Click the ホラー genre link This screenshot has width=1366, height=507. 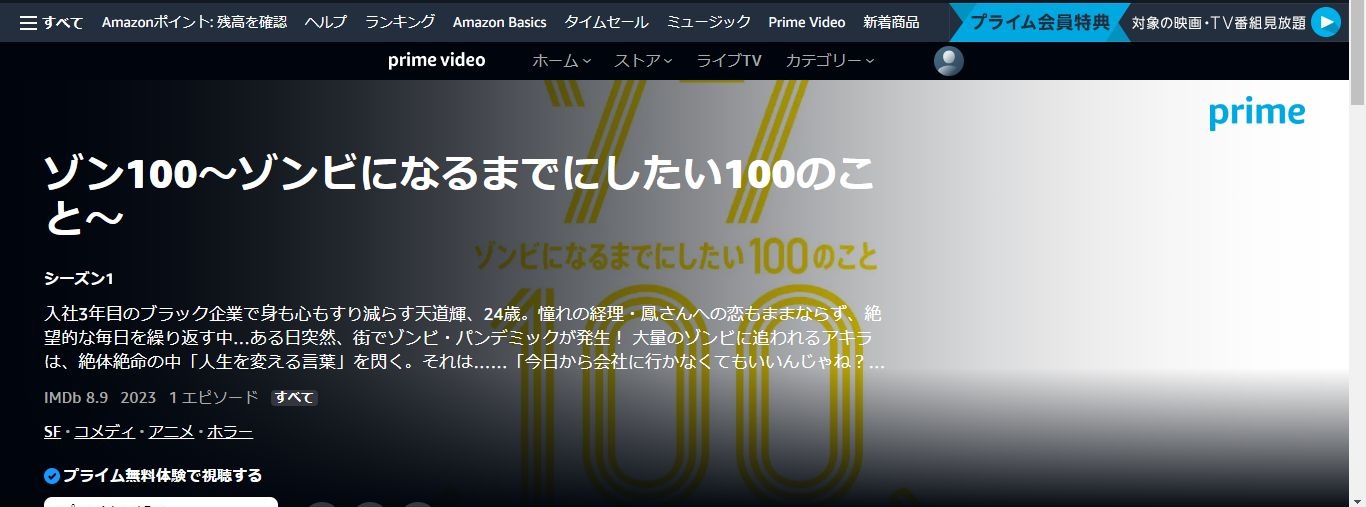[230, 432]
